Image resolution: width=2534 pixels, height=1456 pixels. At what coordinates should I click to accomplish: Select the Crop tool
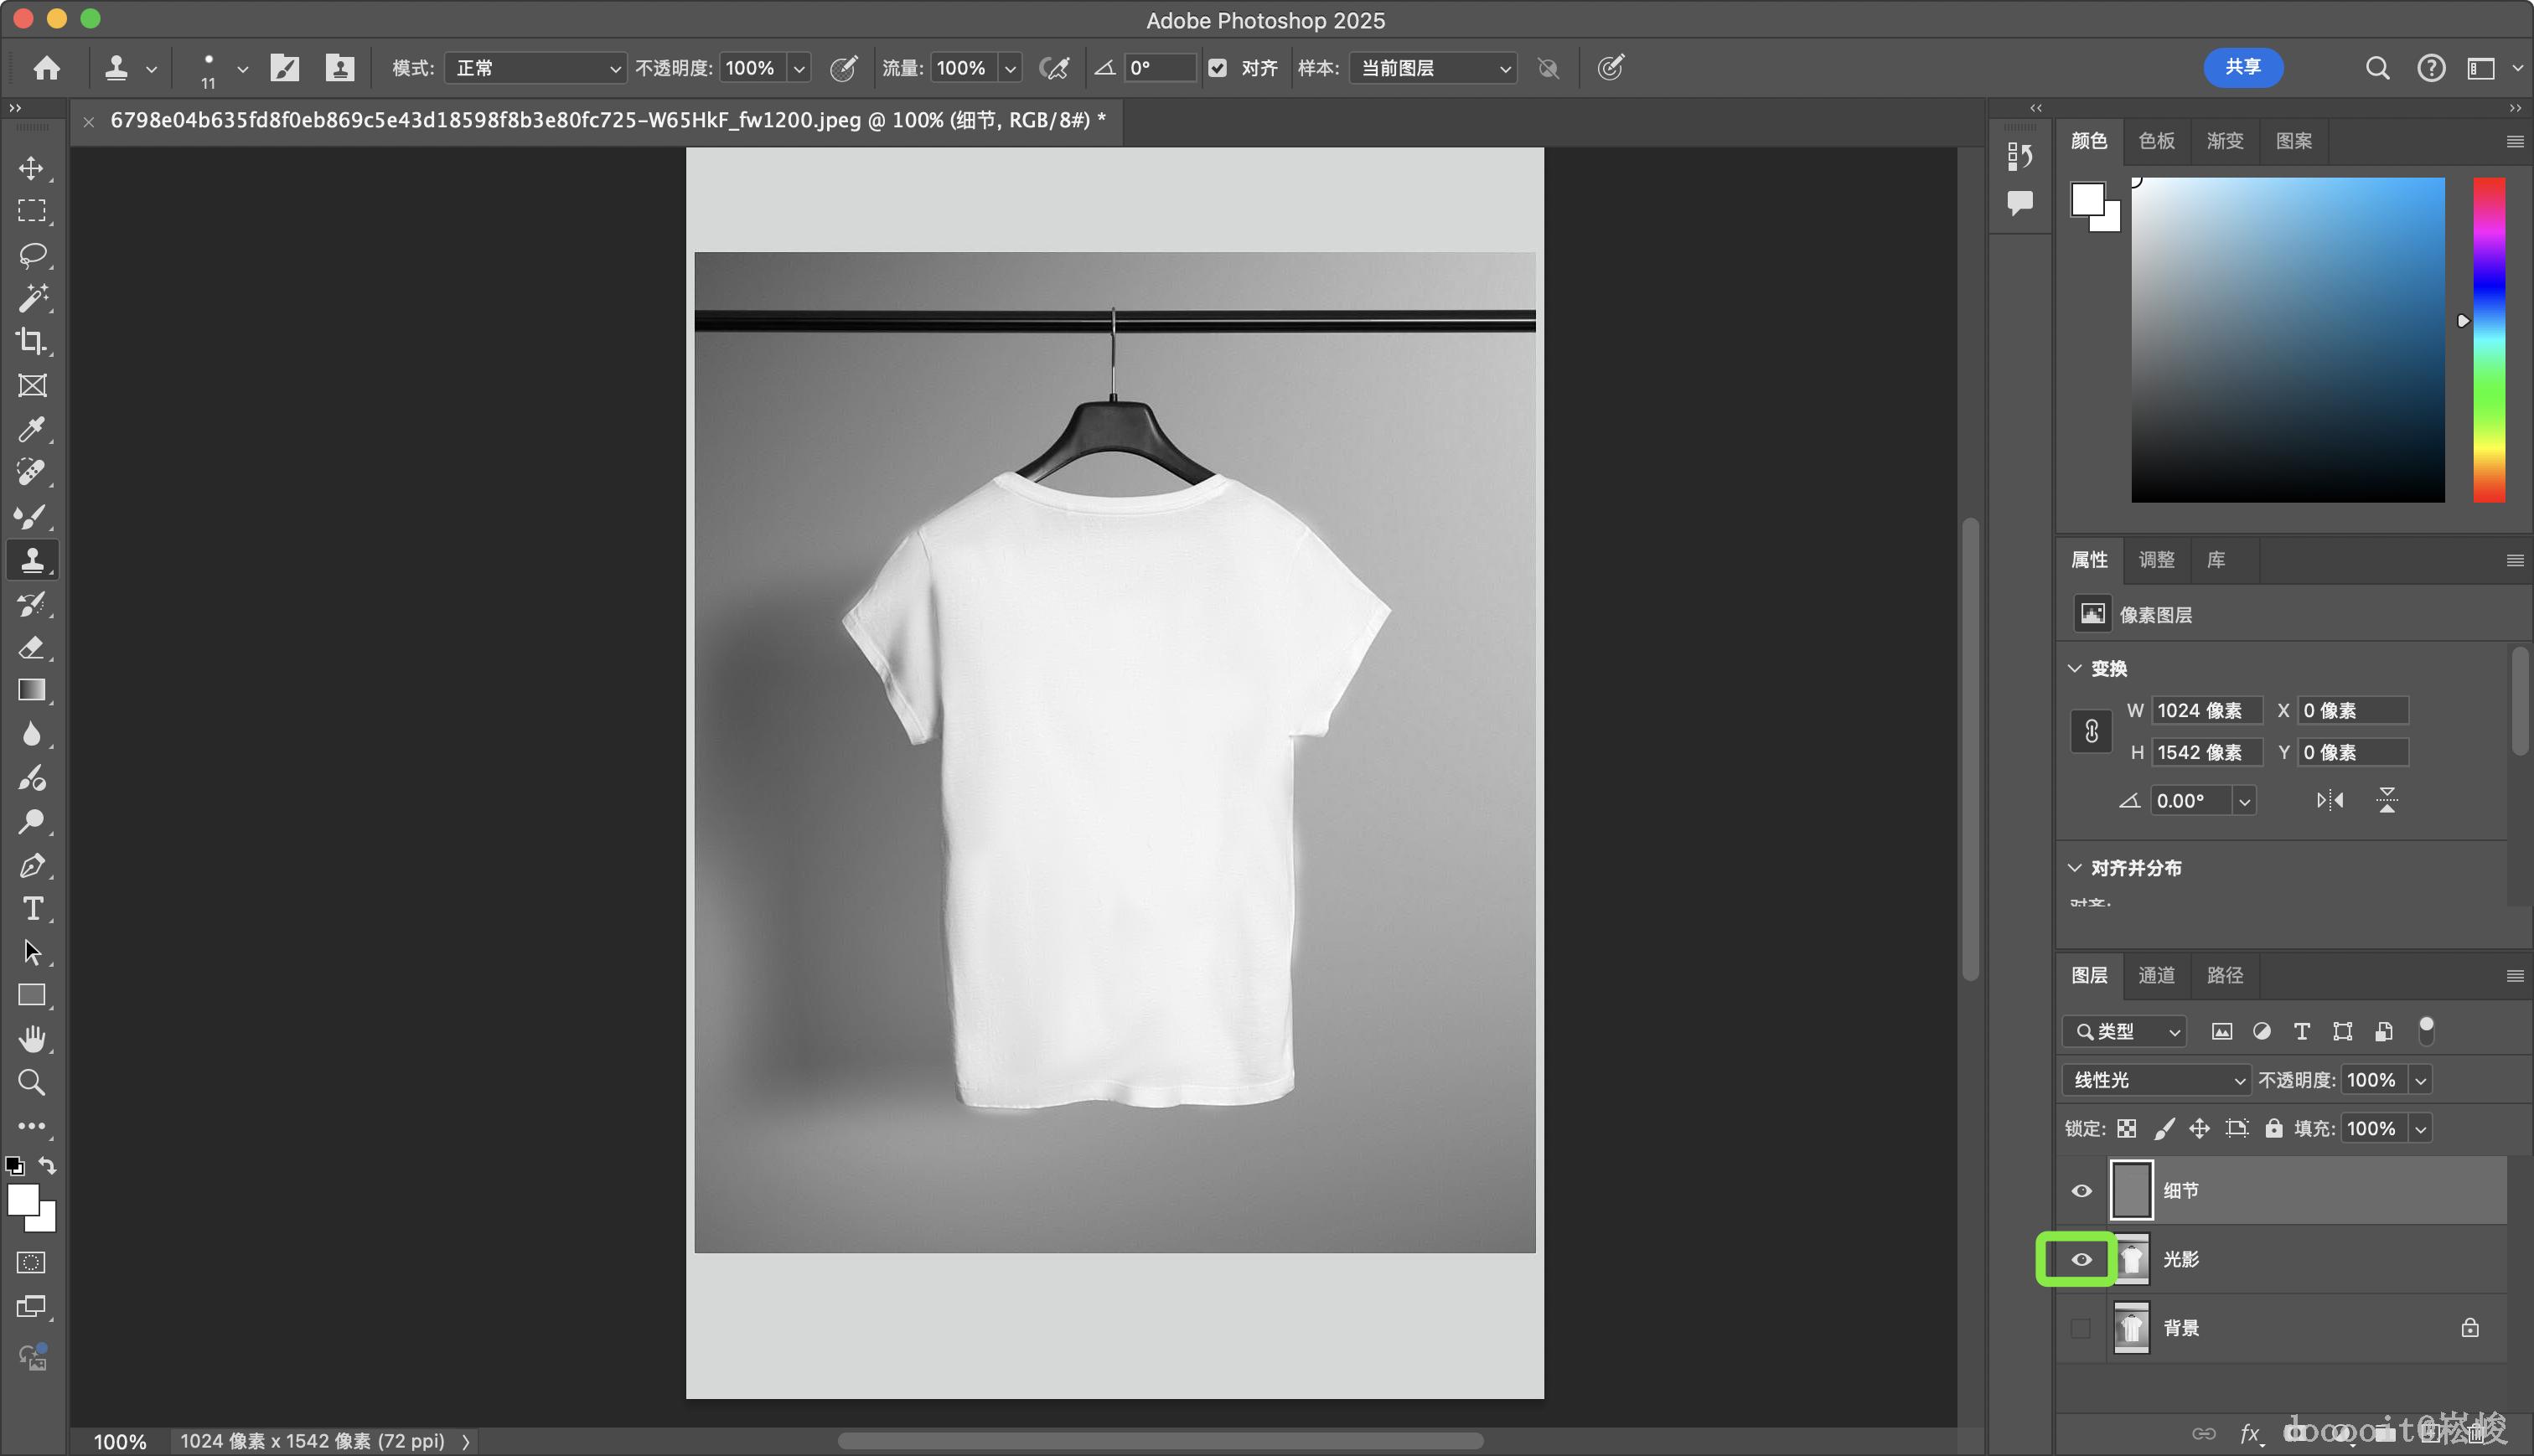31,341
